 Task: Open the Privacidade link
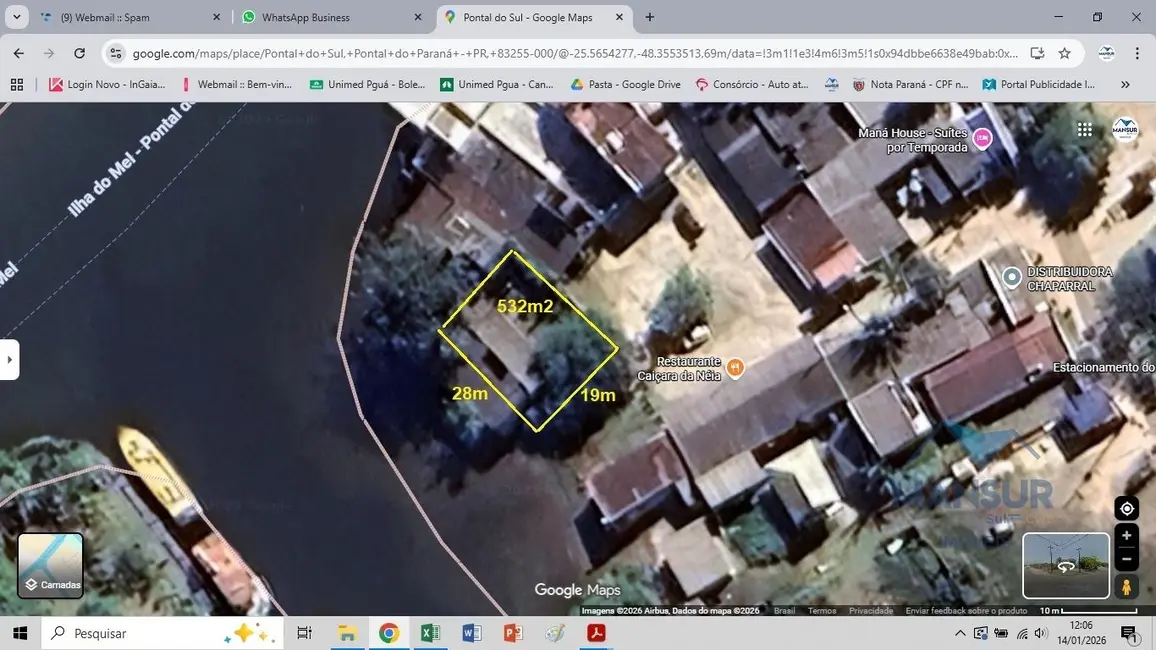click(870, 610)
